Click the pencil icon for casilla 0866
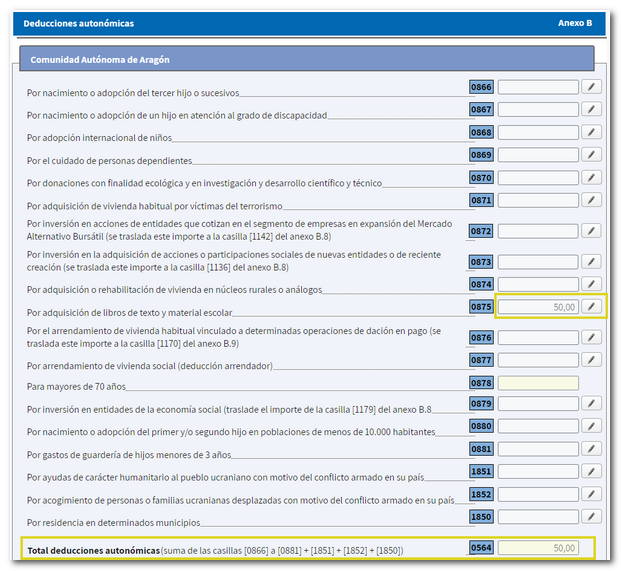This screenshot has width=621, height=571. click(592, 87)
